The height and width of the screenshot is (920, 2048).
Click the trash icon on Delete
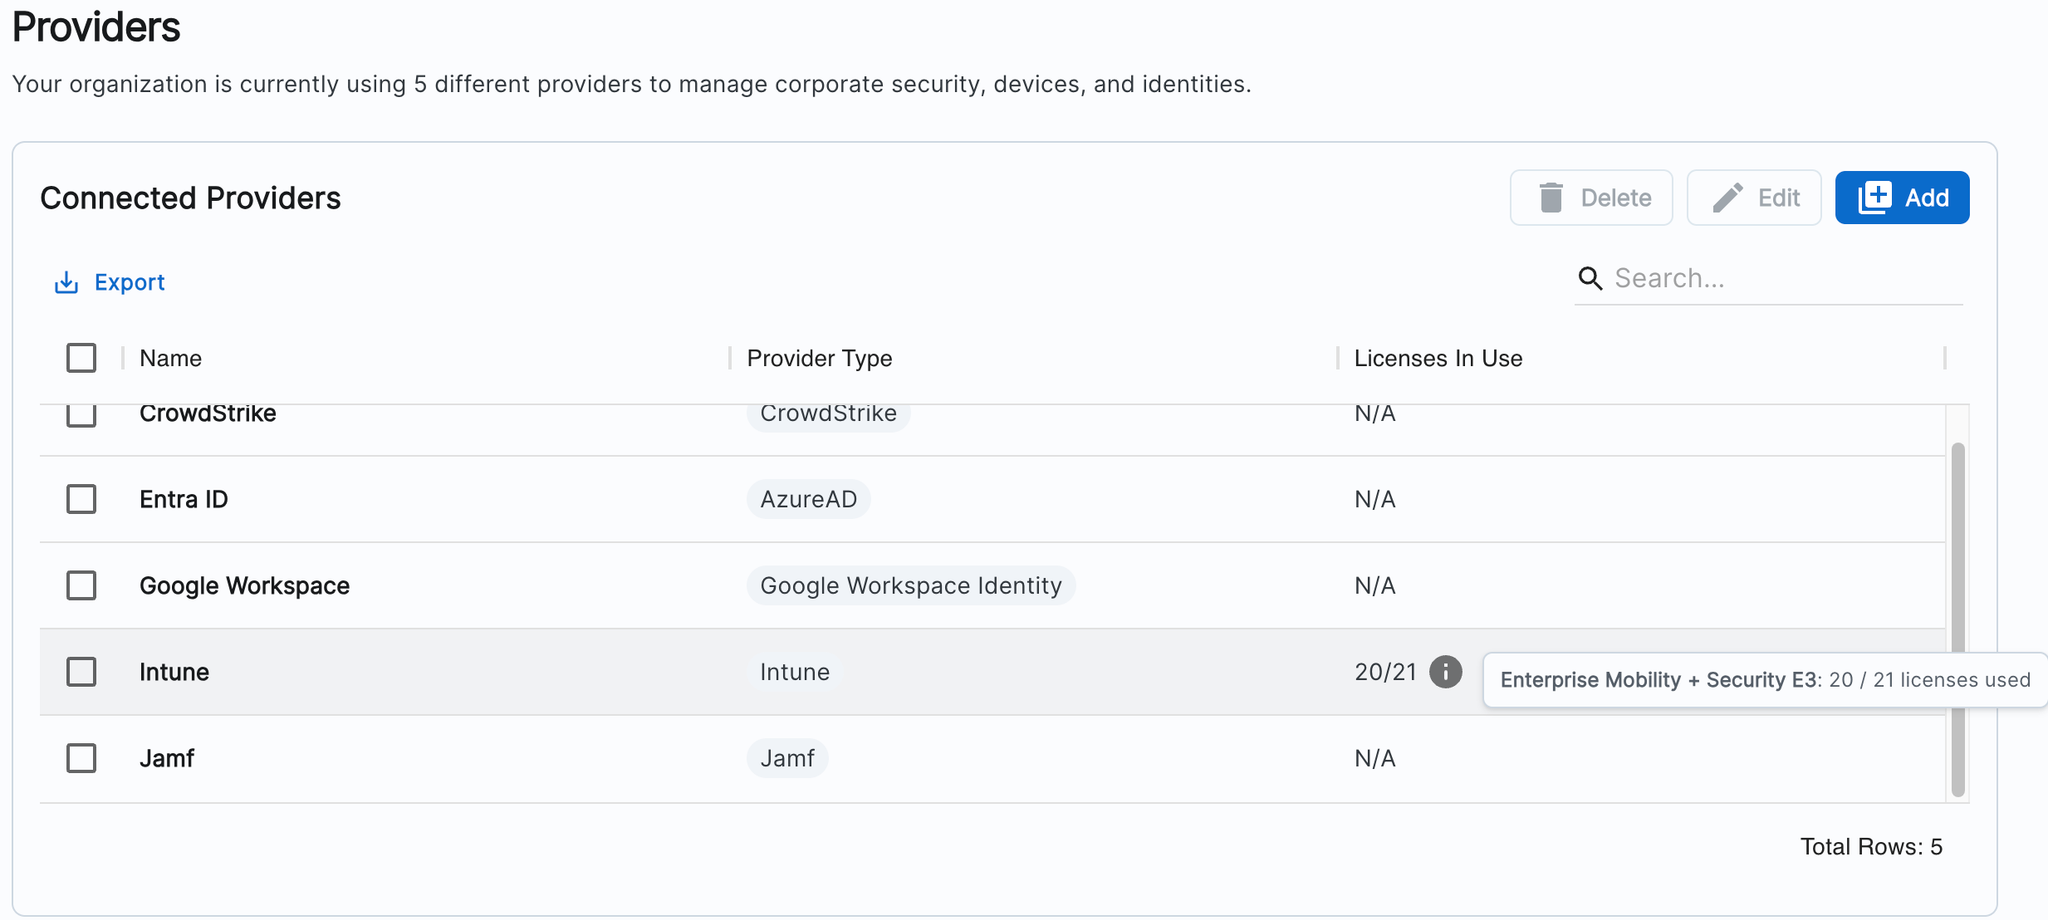pyautogui.click(x=1550, y=198)
